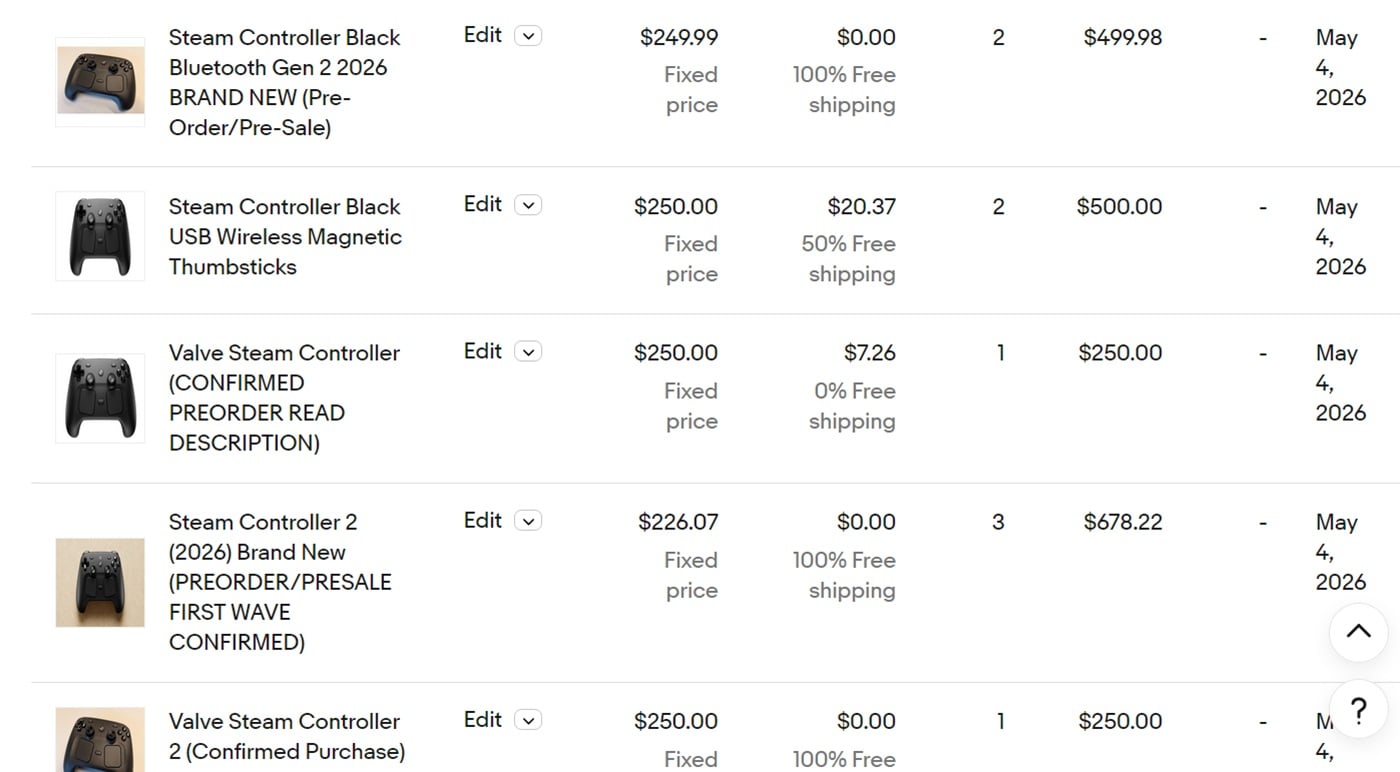Viewport: 1400px width, 772px height.
Task: Open thumbnail of USB Wireless Magnetic Thumbsticks listing
Action: click(x=100, y=236)
